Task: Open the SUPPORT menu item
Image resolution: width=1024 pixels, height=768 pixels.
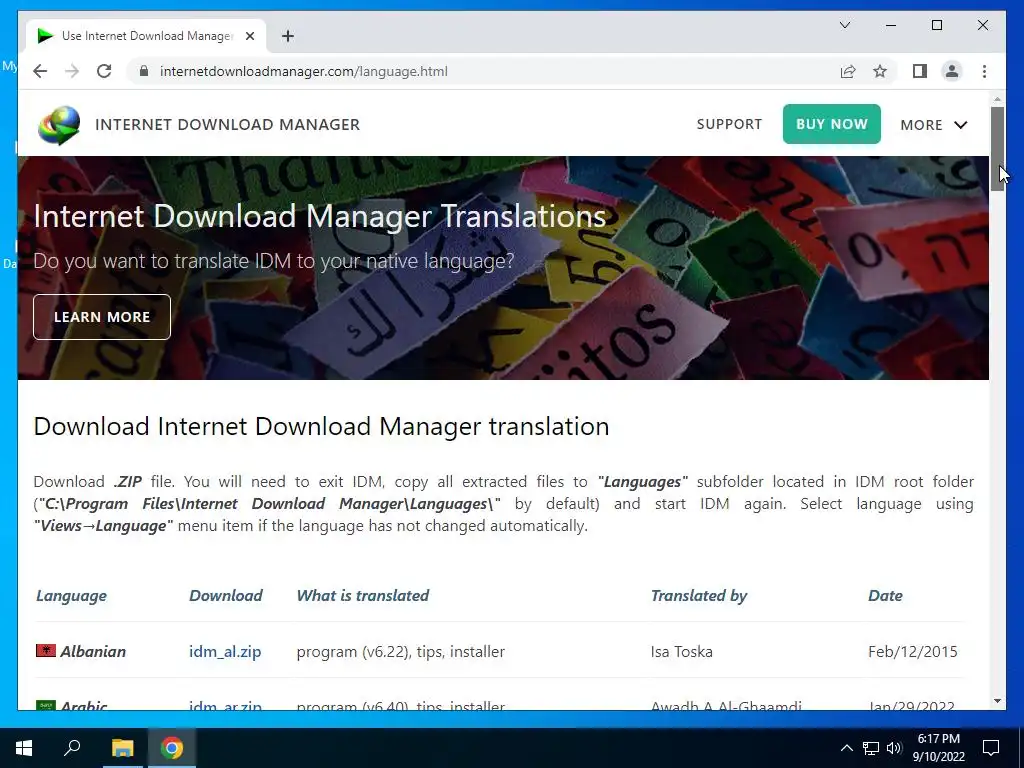Action: (729, 124)
